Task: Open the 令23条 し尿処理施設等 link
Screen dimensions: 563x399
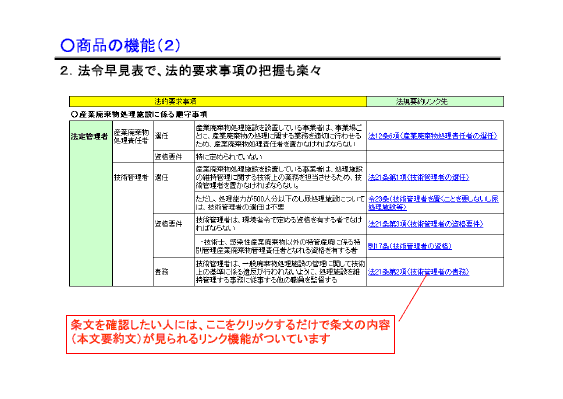Action: pyautogui.click(x=433, y=203)
